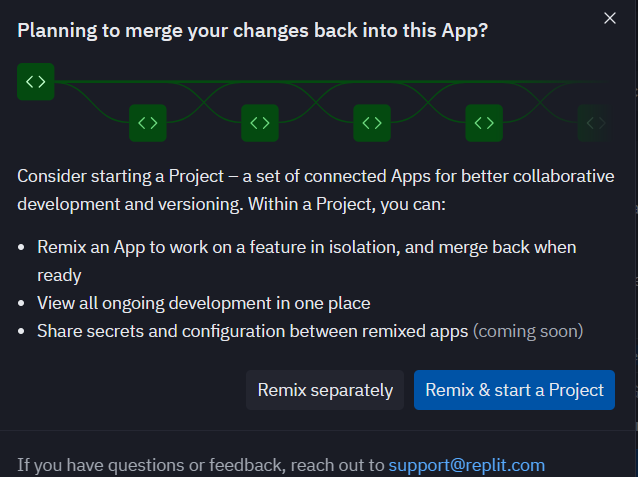Screen dimensions: 638x477
Task: Choose Remix separately
Action: (325, 390)
